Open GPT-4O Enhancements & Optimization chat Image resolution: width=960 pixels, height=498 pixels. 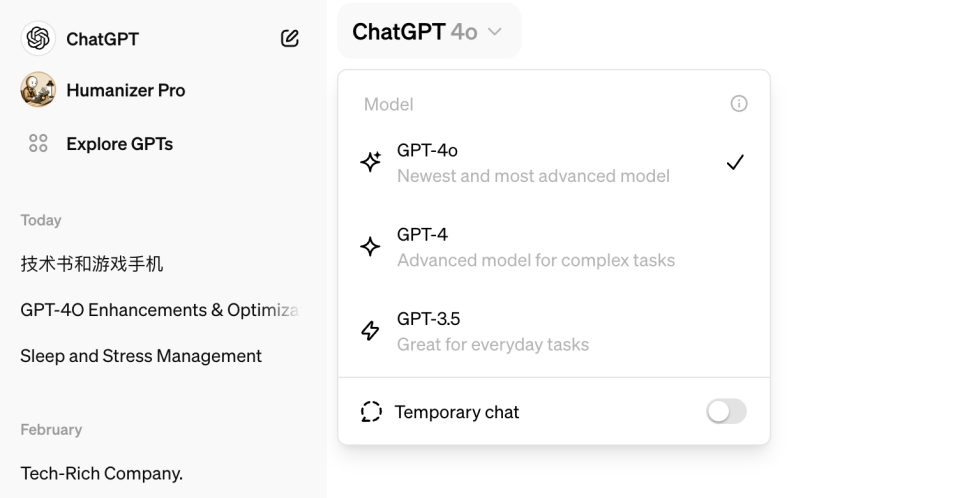tap(159, 310)
